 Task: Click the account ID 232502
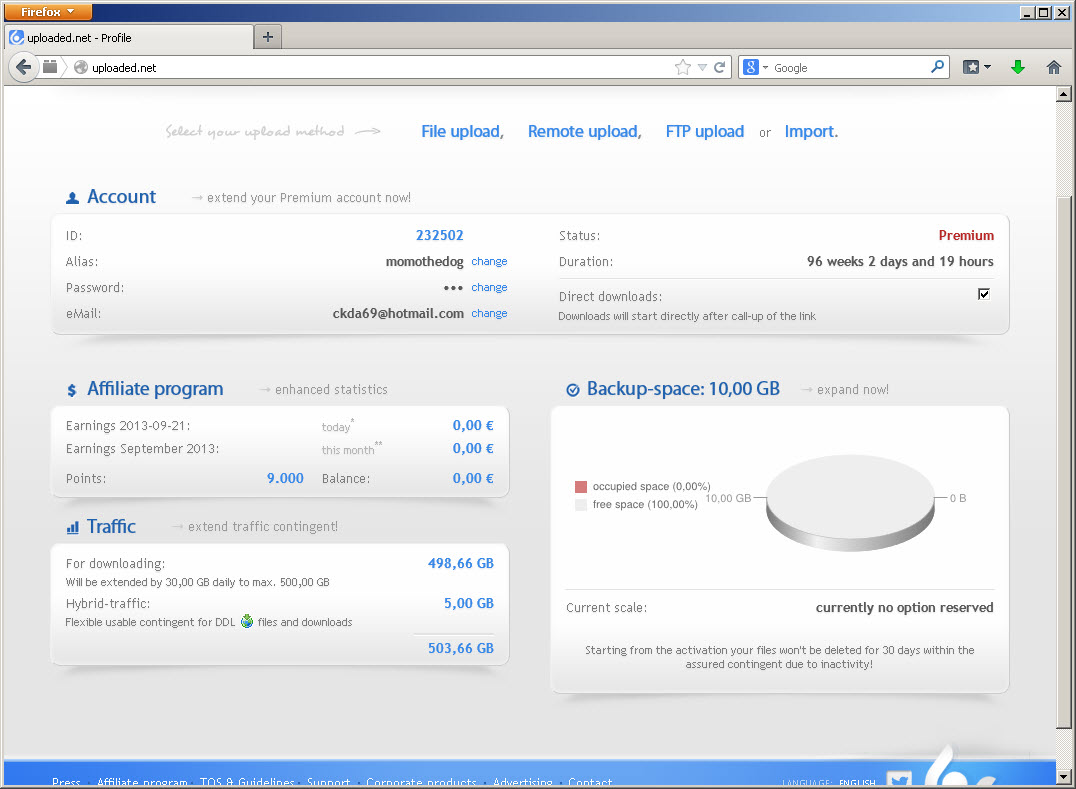tap(440, 235)
